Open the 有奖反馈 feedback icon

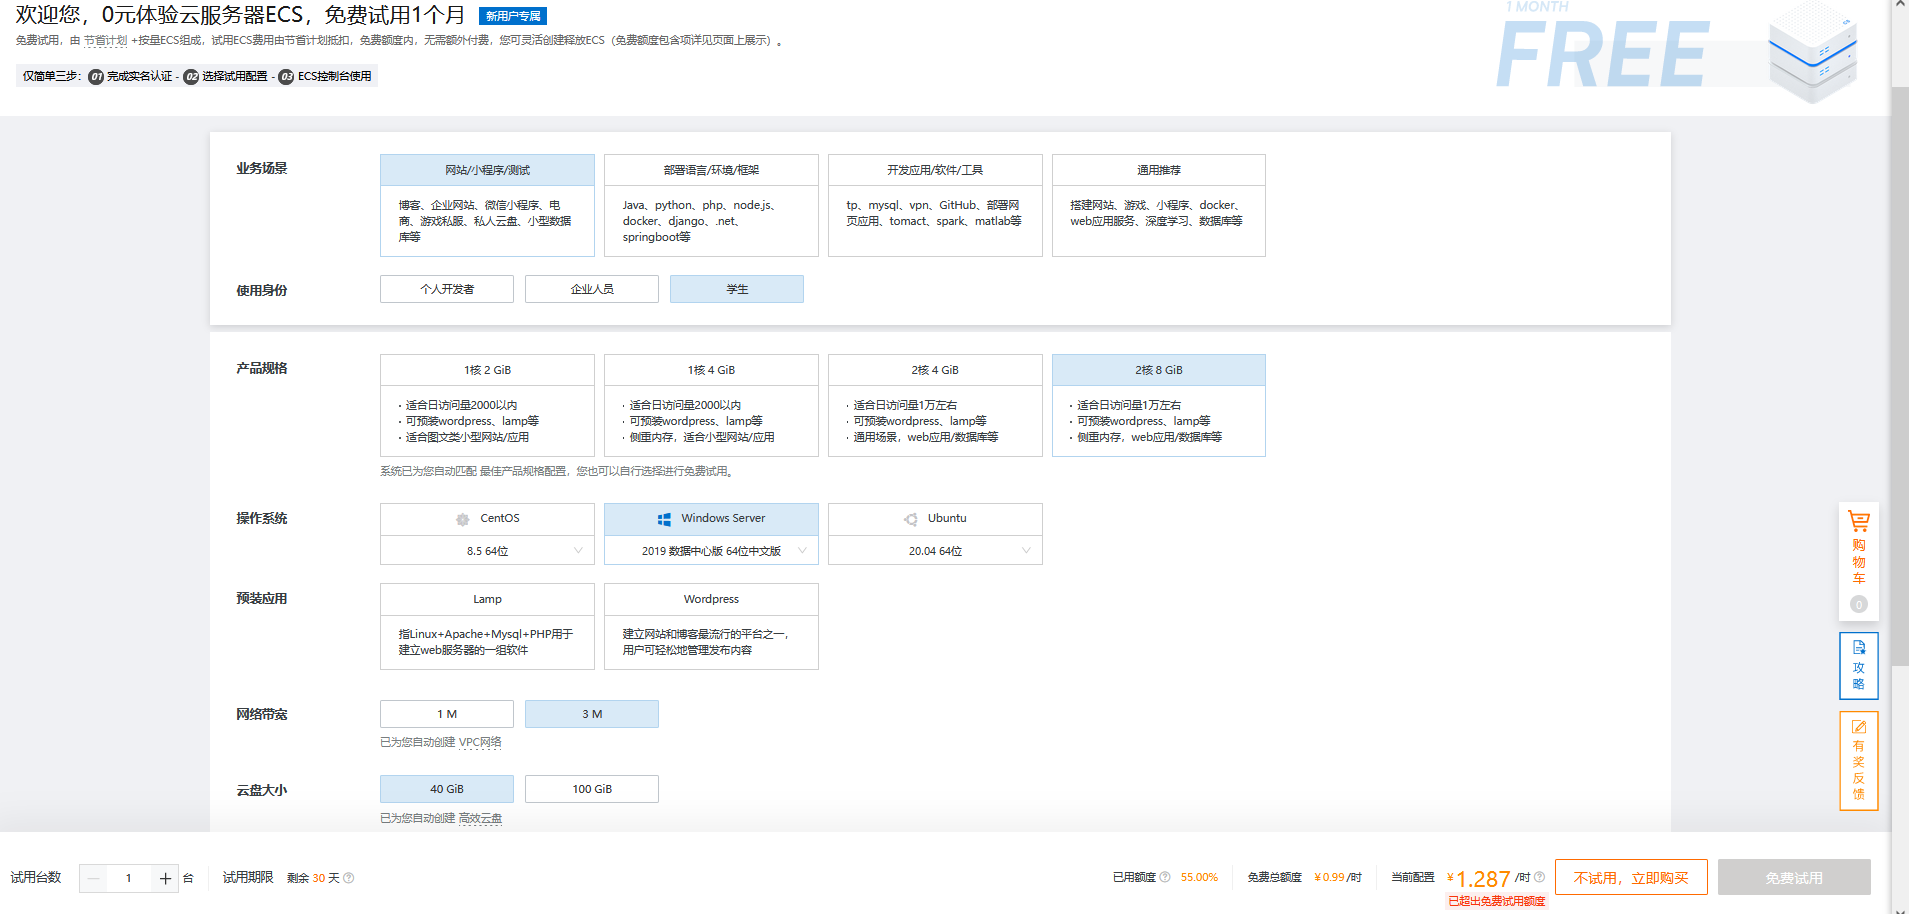tap(1858, 760)
